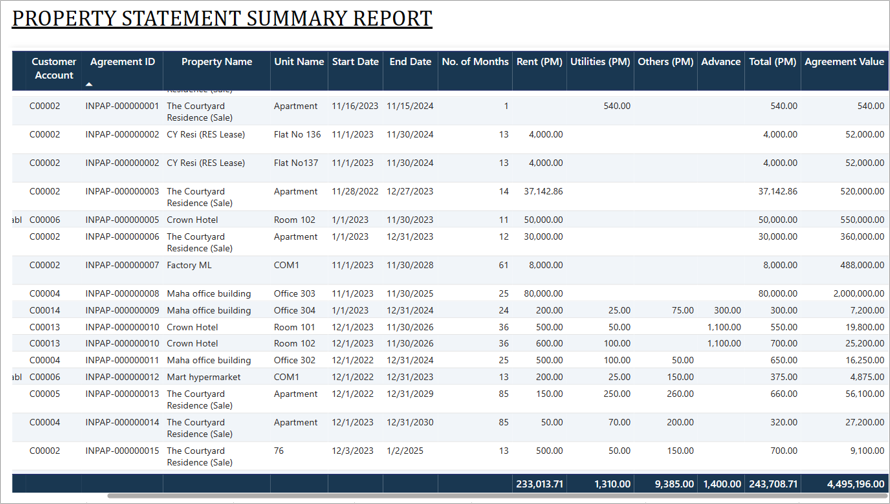Click the End Date column header
Screen dimensions: 890x504
[410, 61]
